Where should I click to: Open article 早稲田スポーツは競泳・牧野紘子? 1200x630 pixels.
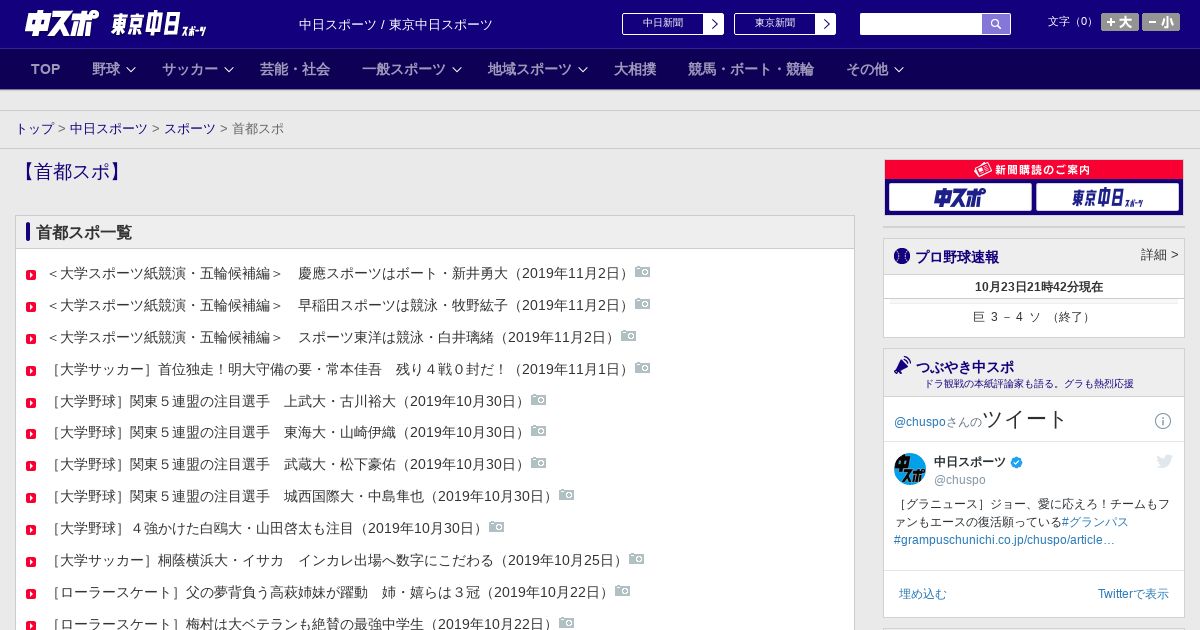pos(340,305)
